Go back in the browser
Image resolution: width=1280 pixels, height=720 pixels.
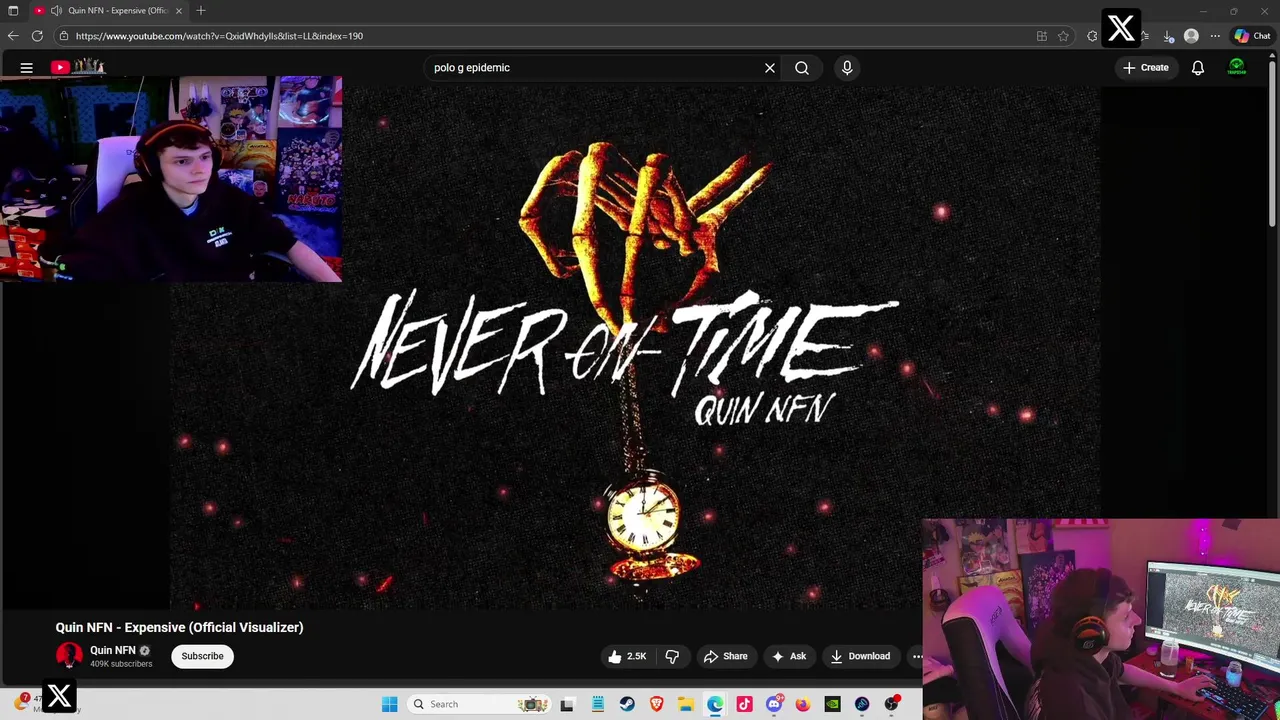(x=13, y=36)
